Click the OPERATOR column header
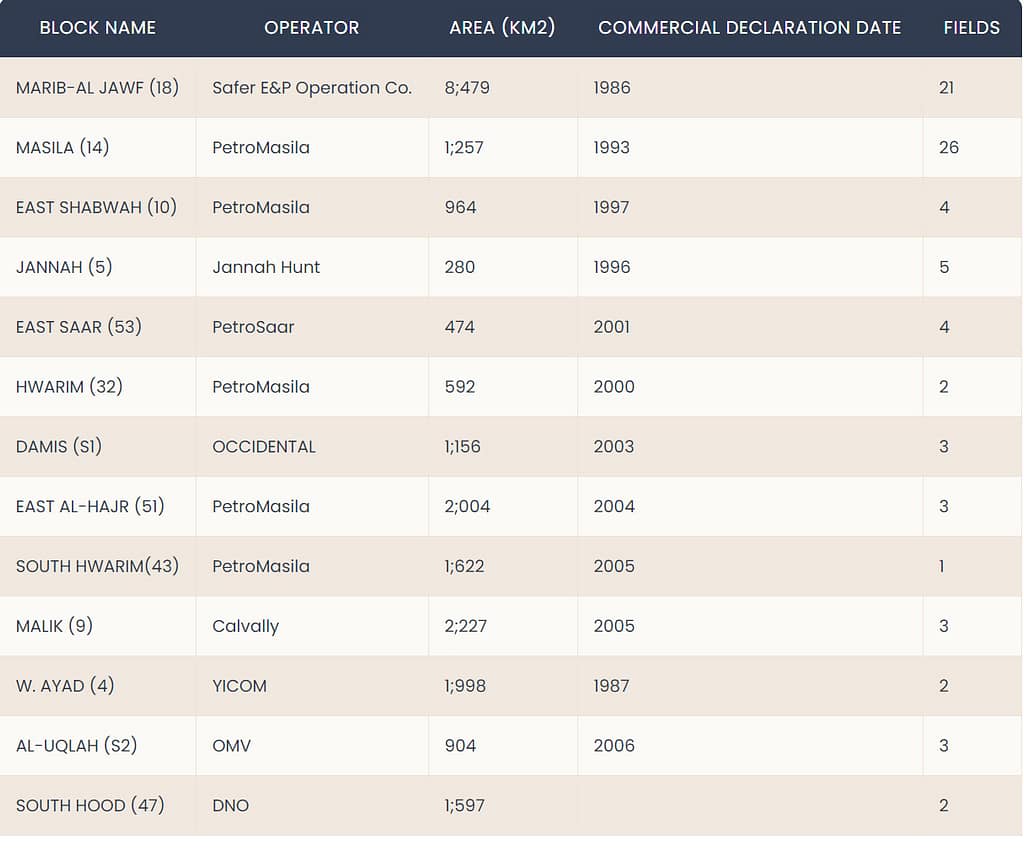Viewport: 1024px width, 856px height. point(311,28)
